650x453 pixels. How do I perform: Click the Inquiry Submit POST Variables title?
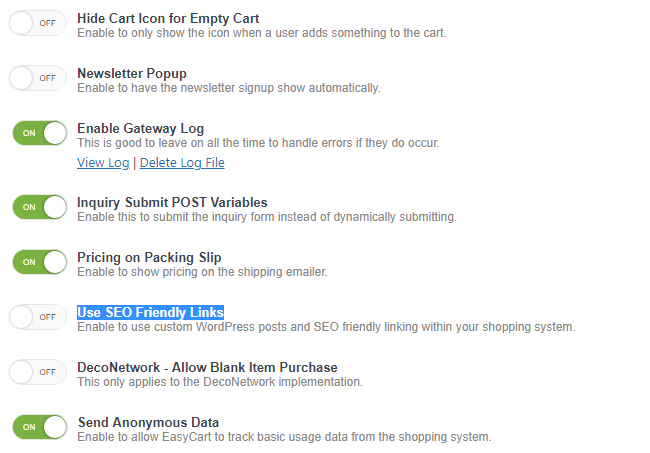click(172, 202)
